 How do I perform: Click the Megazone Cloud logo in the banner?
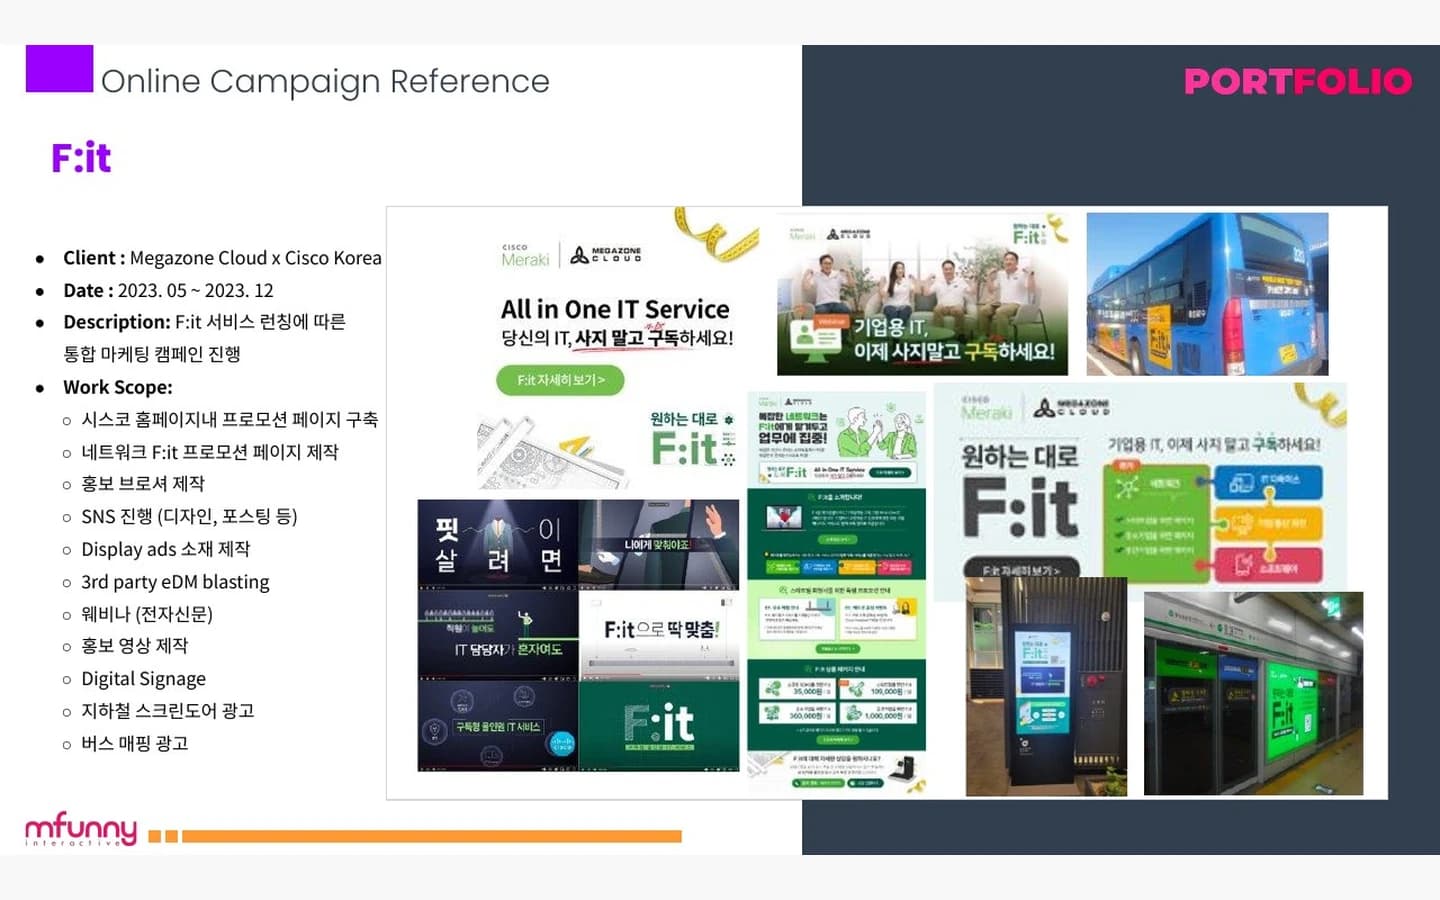point(607,255)
